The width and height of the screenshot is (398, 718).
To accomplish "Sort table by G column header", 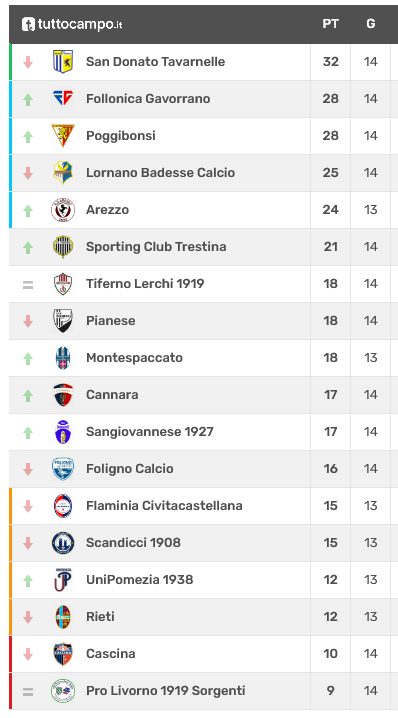I will click(x=371, y=24).
